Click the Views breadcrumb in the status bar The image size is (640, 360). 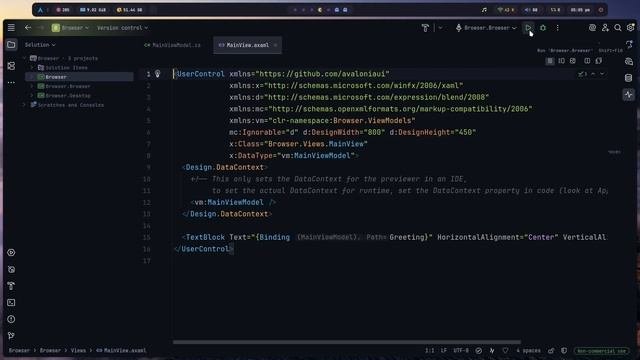(x=78, y=350)
